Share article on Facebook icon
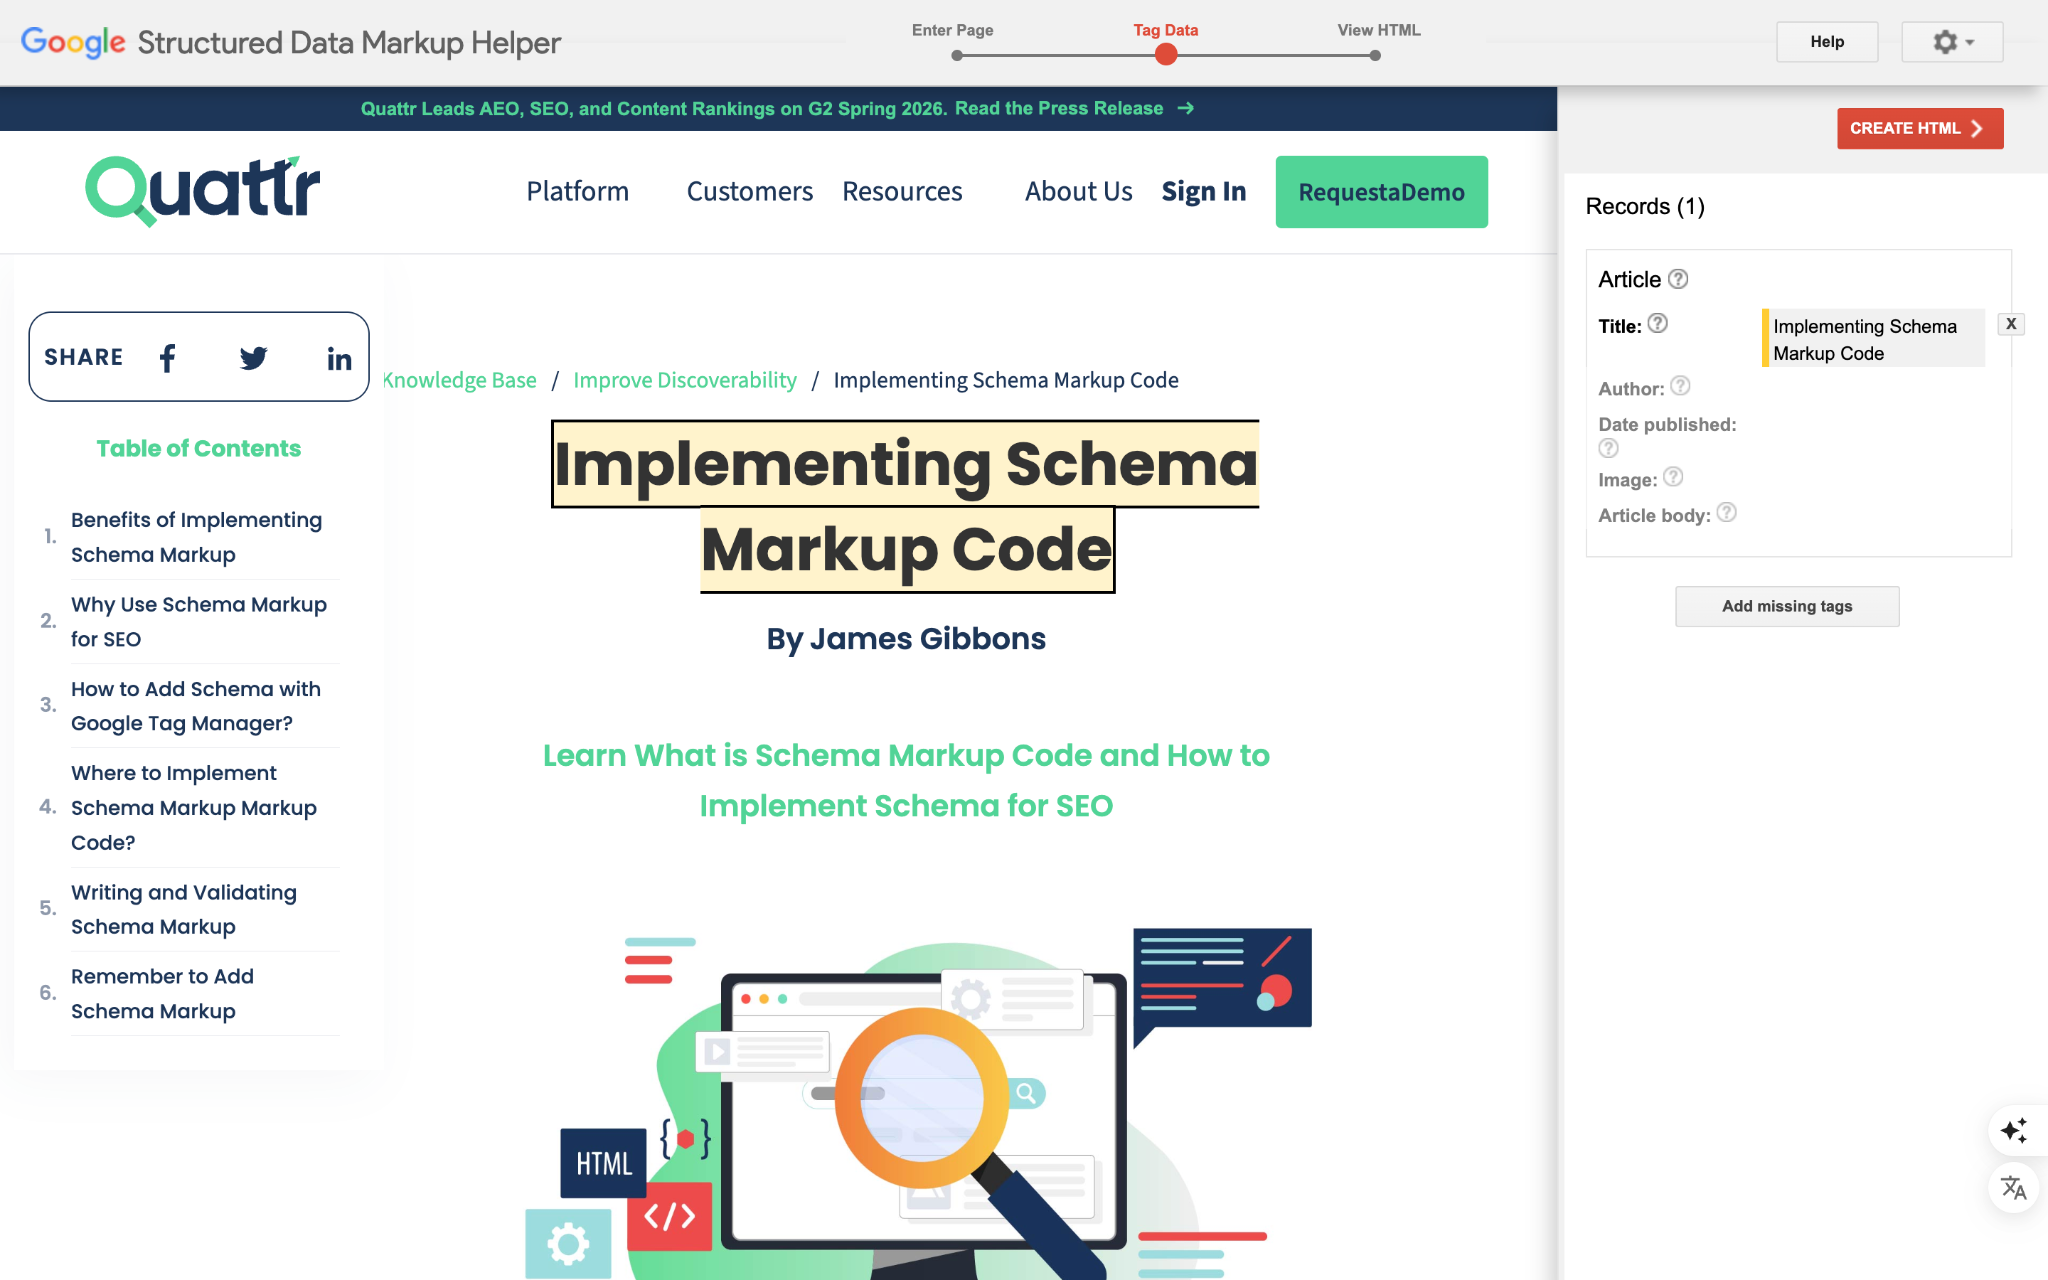 pos(168,358)
